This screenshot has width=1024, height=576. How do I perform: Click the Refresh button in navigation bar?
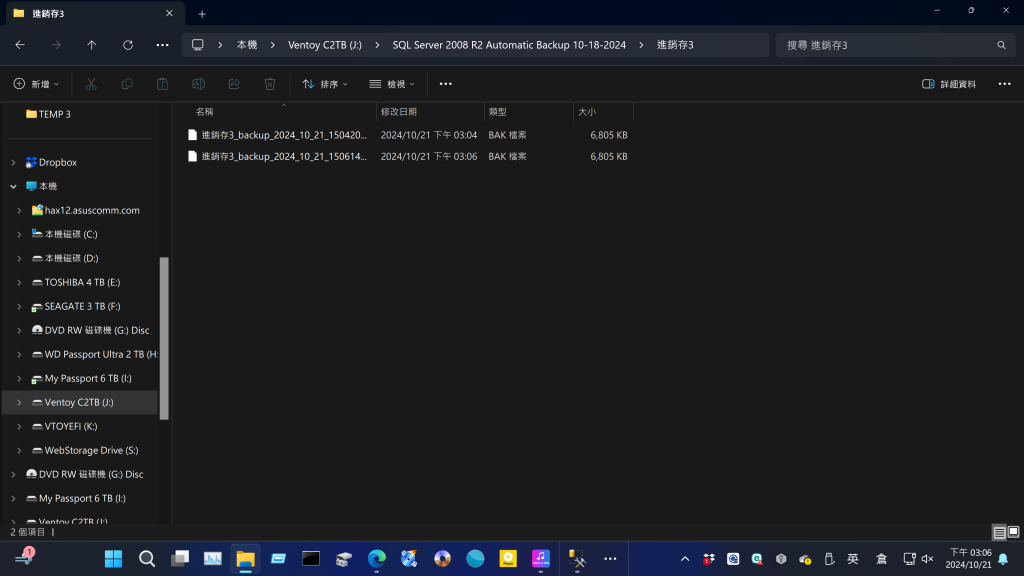coord(128,45)
